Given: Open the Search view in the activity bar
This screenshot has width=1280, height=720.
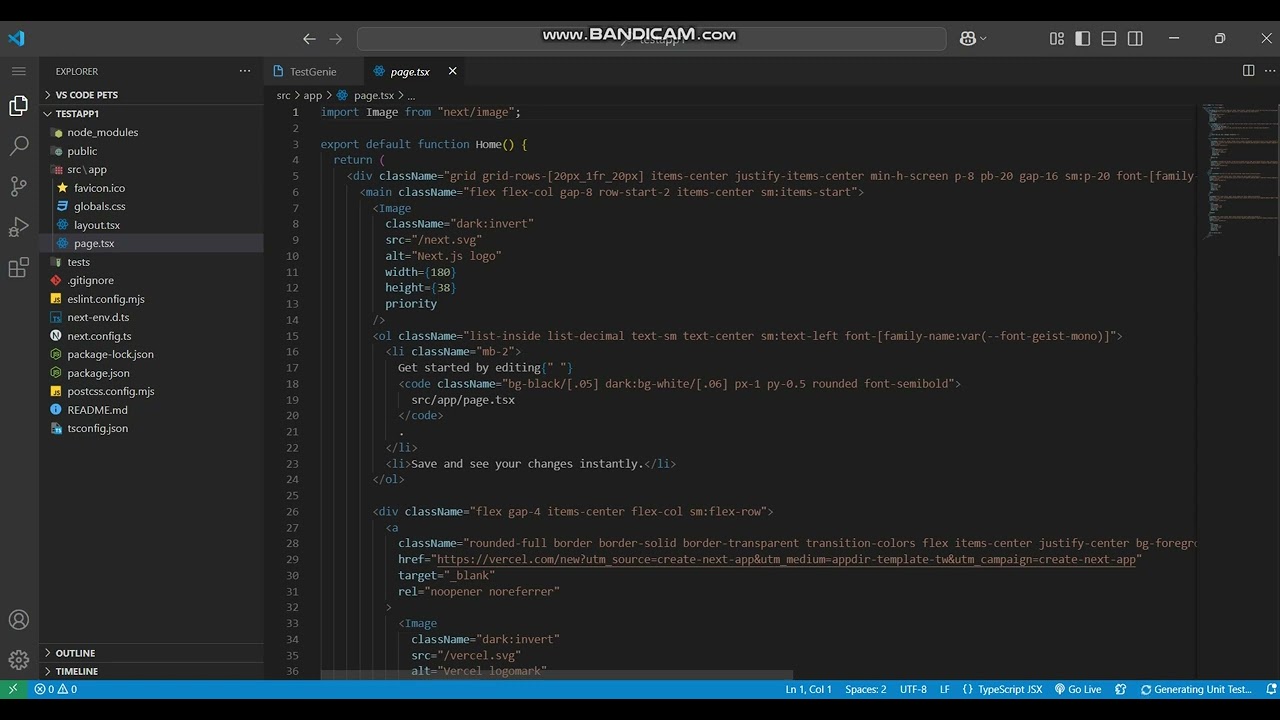Looking at the screenshot, I should (x=18, y=146).
